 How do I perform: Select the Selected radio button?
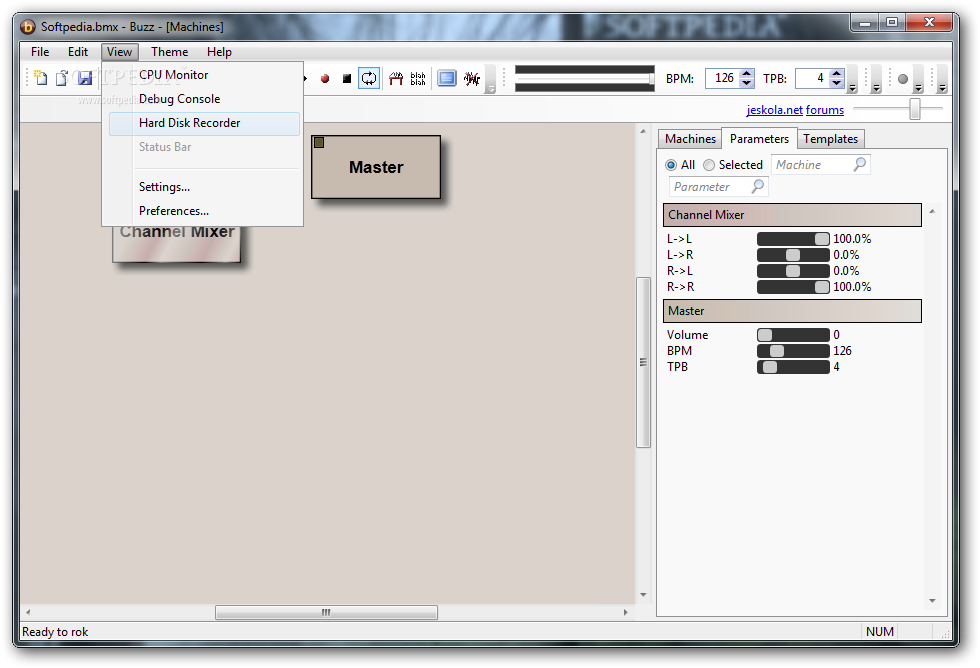pos(709,165)
